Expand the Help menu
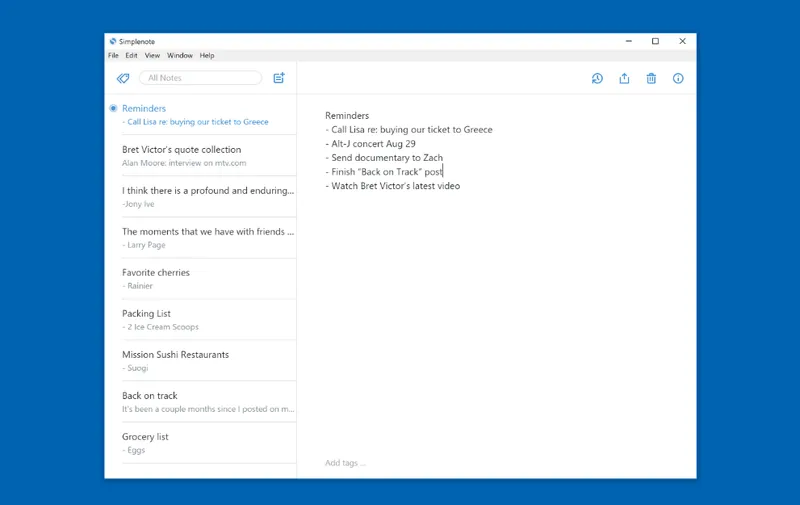Image resolution: width=800 pixels, height=505 pixels. [x=207, y=55]
